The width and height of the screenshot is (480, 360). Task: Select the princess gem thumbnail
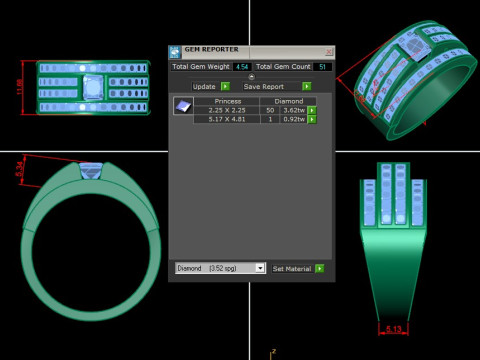(183, 106)
